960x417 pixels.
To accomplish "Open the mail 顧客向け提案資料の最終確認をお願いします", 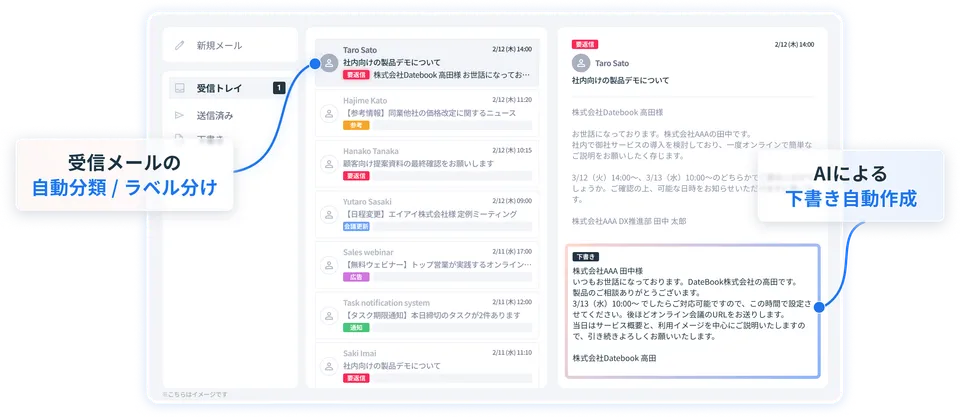I will click(x=427, y=163).
